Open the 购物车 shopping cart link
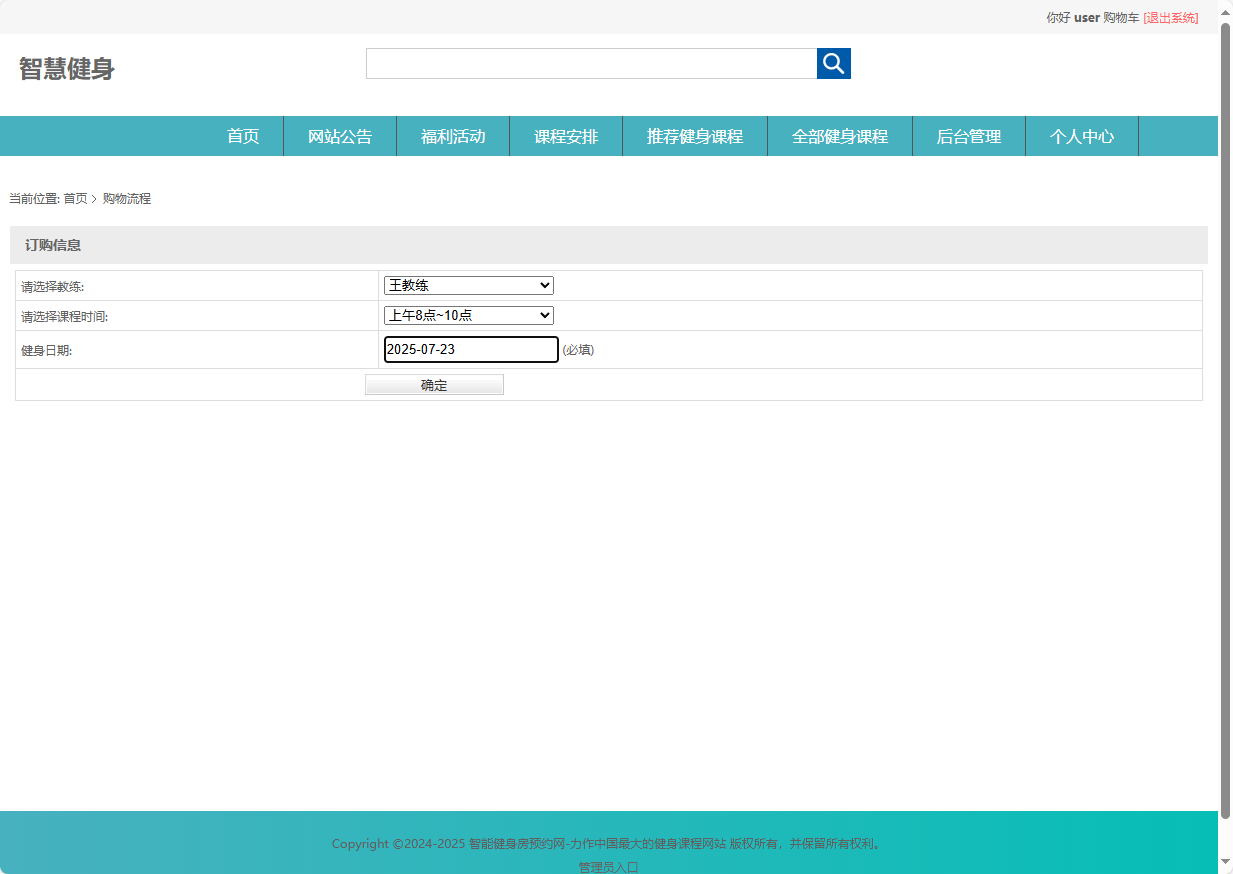The image size is (1233, 874). (x=1121, y=18)
